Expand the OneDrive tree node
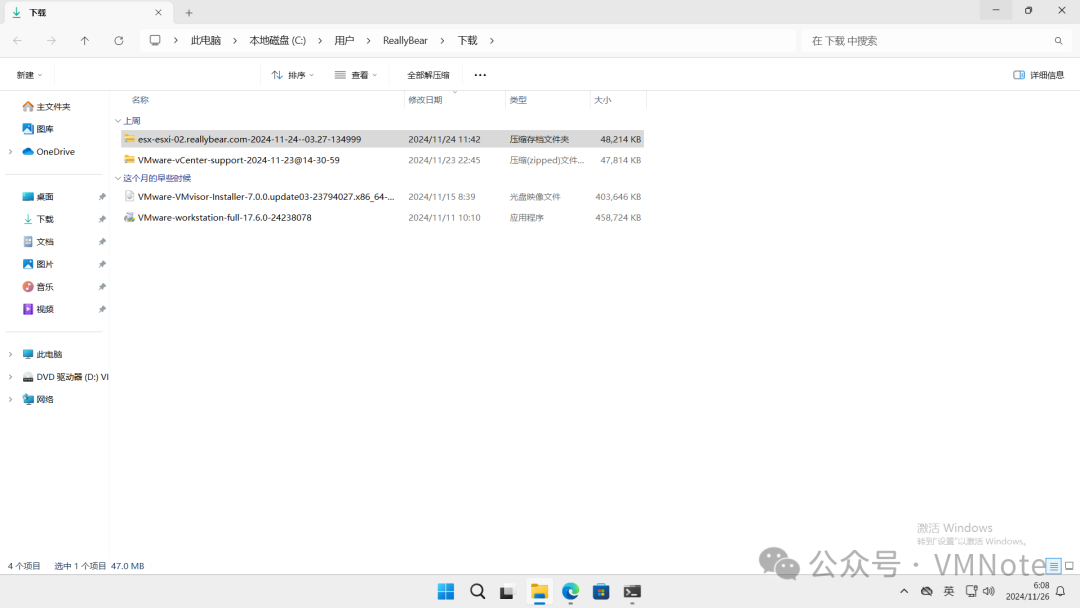1080x608 pixels. coord(10,151)
